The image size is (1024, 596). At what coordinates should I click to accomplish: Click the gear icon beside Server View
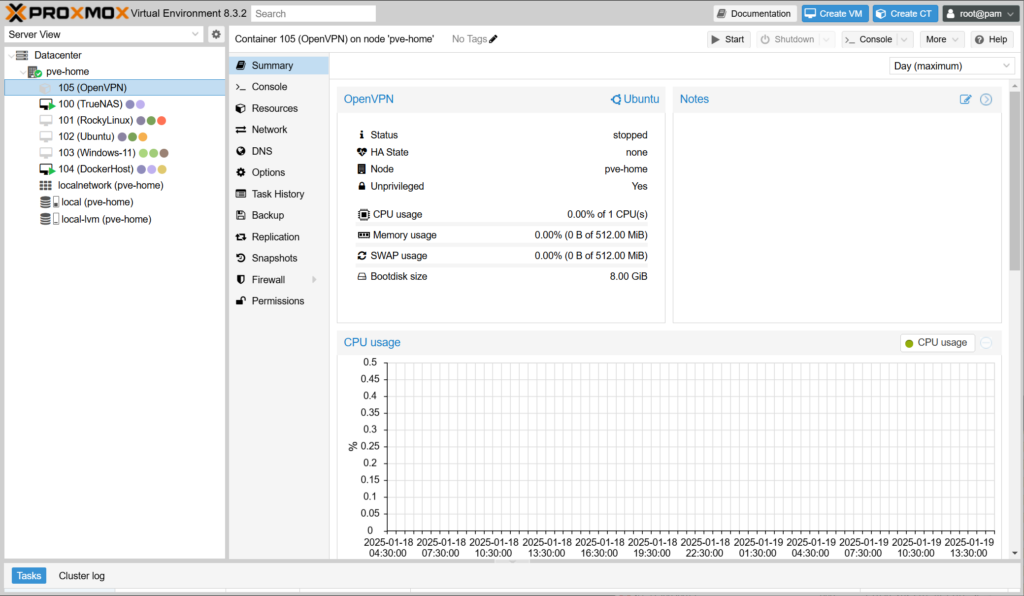[x=216, y=34]
